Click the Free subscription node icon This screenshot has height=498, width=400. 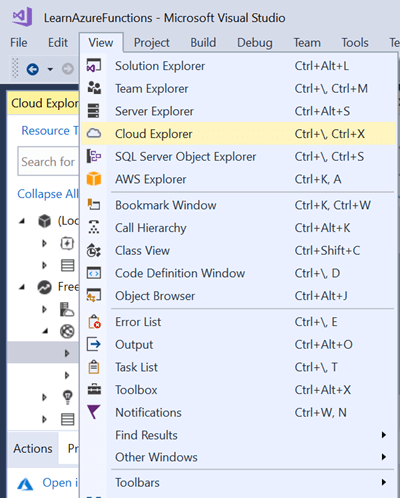(45, 287)
